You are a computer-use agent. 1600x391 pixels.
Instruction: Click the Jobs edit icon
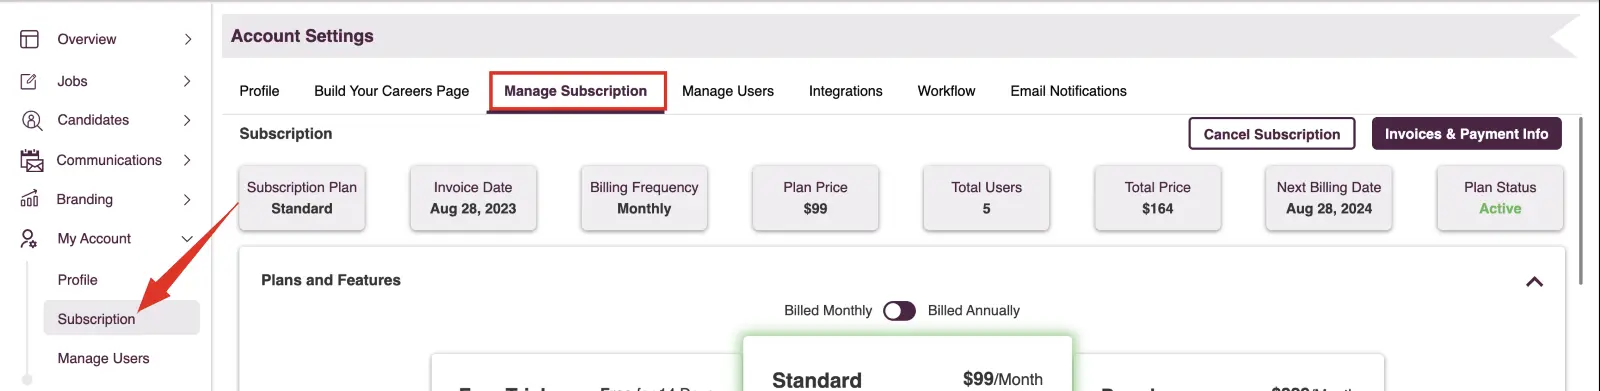coord(29,81)
